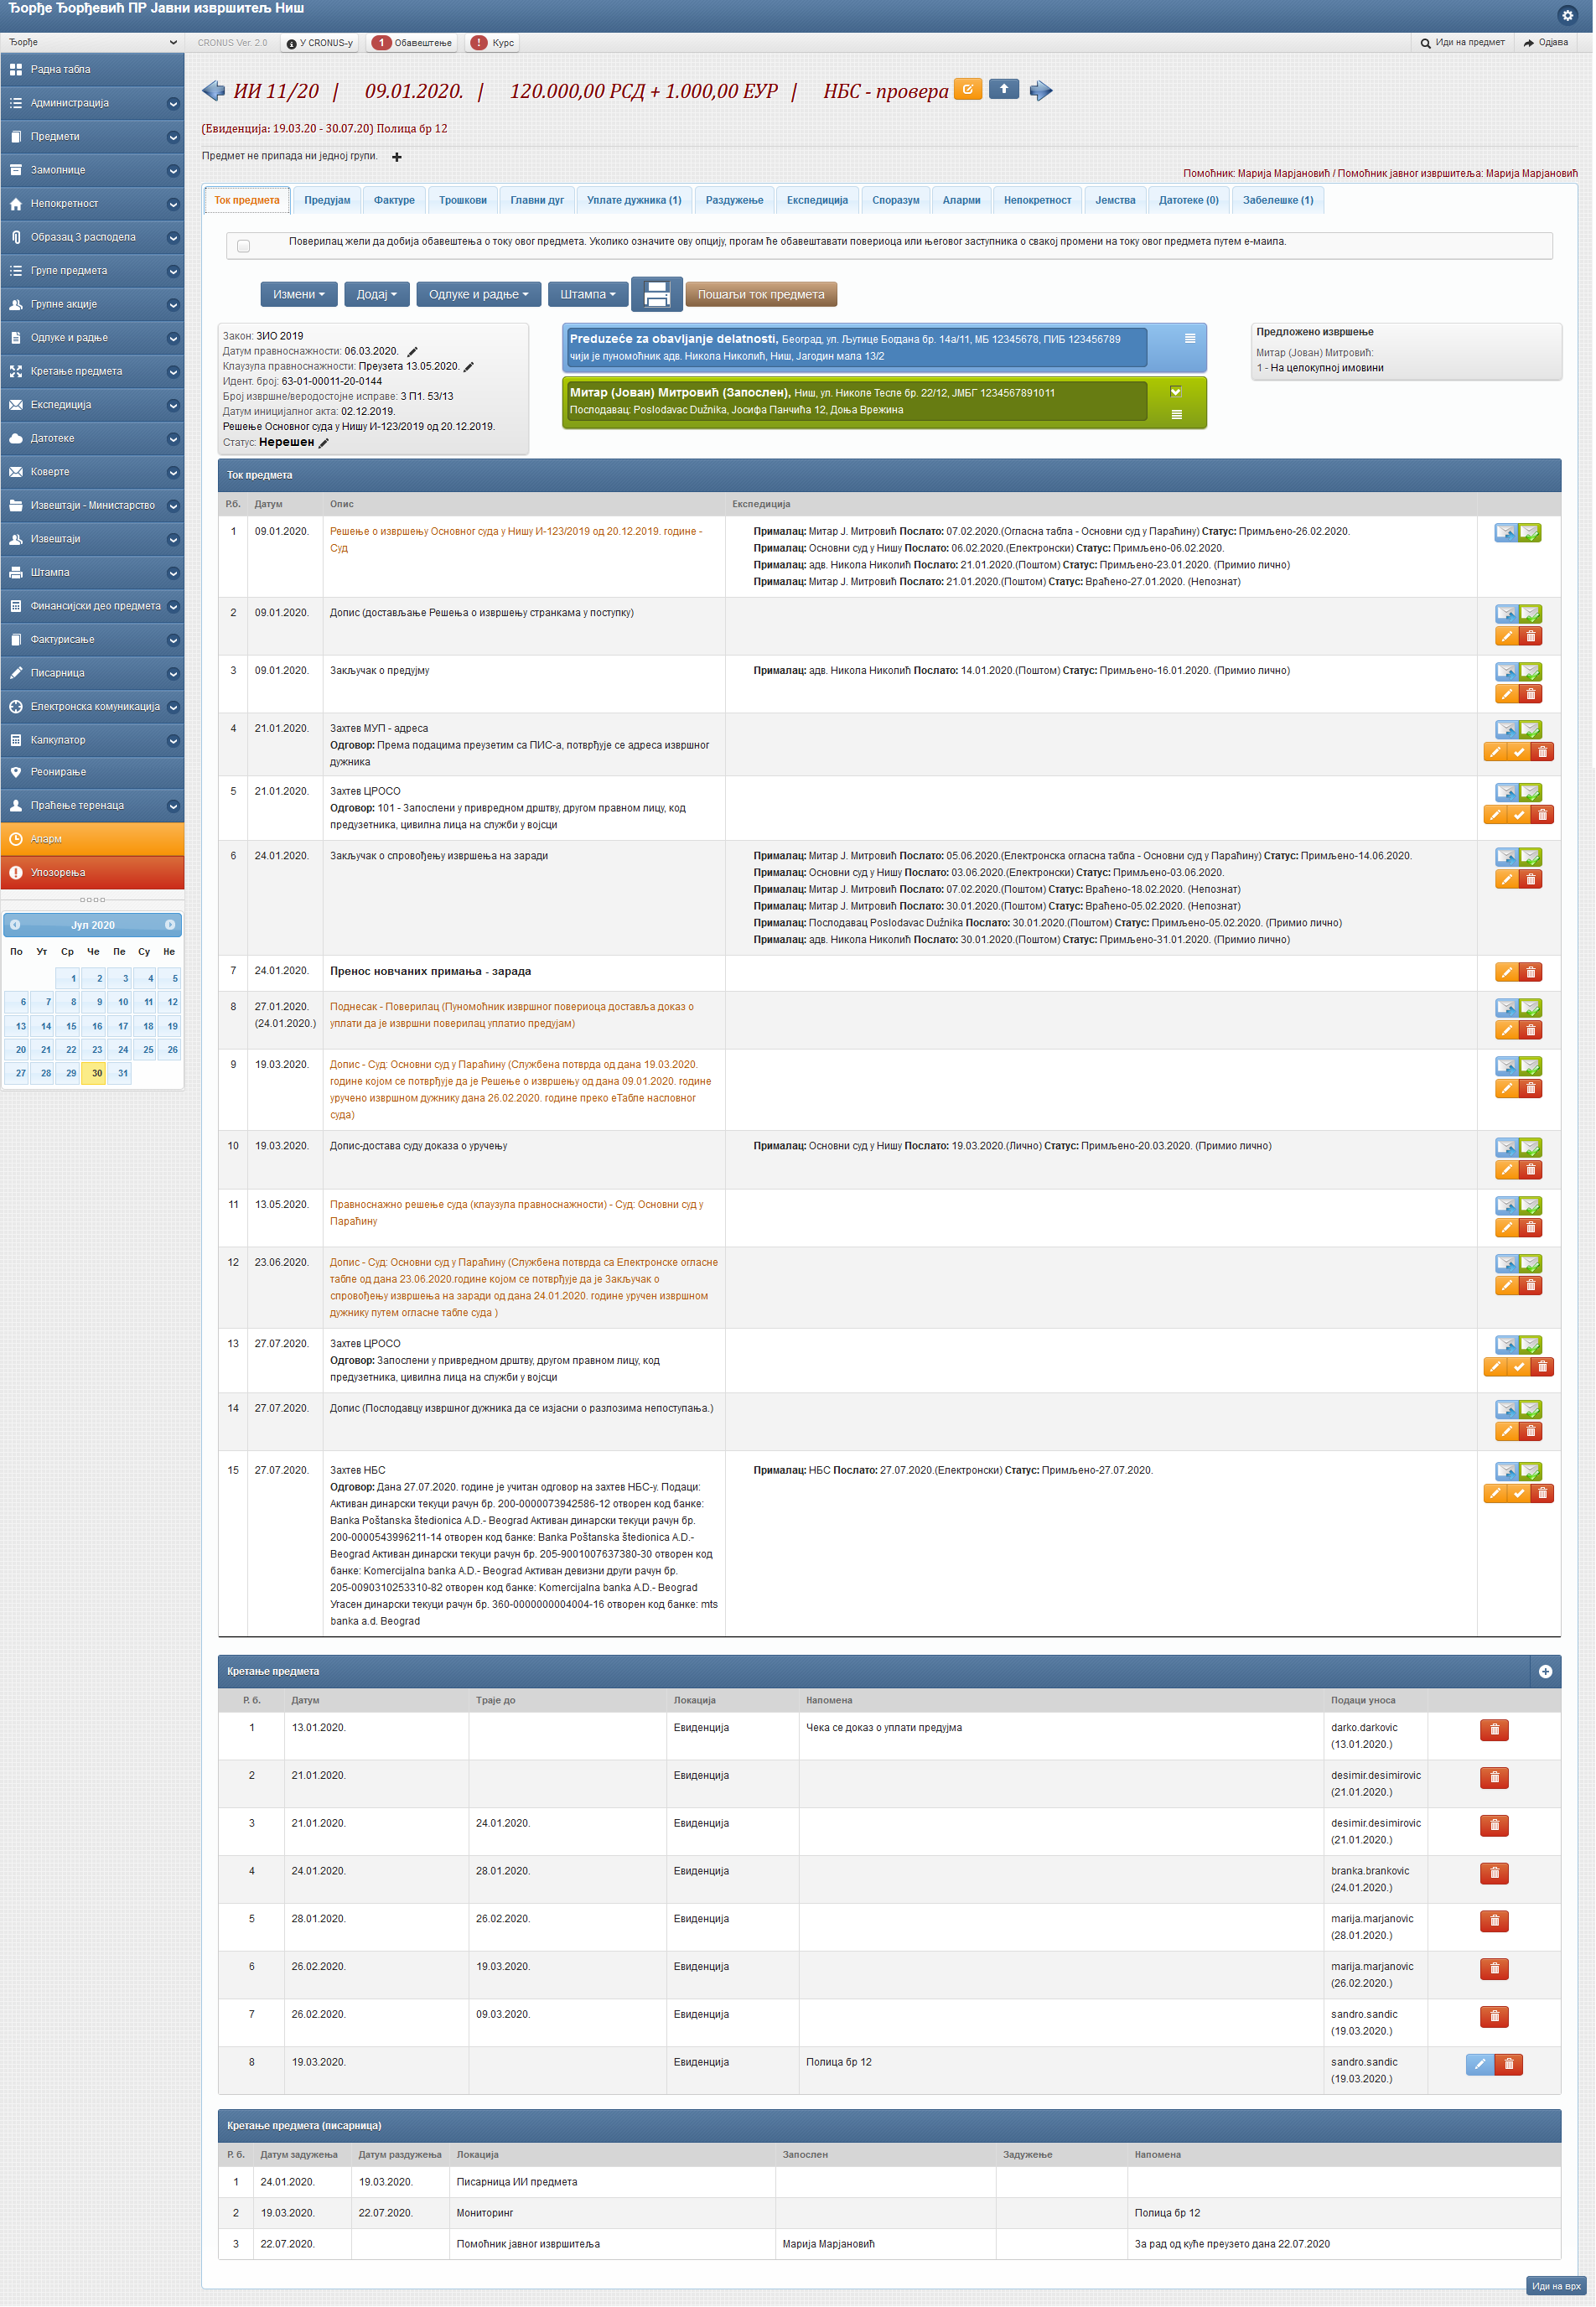Edit the Статус Нерешен pencil icon

tap(324, 443)
